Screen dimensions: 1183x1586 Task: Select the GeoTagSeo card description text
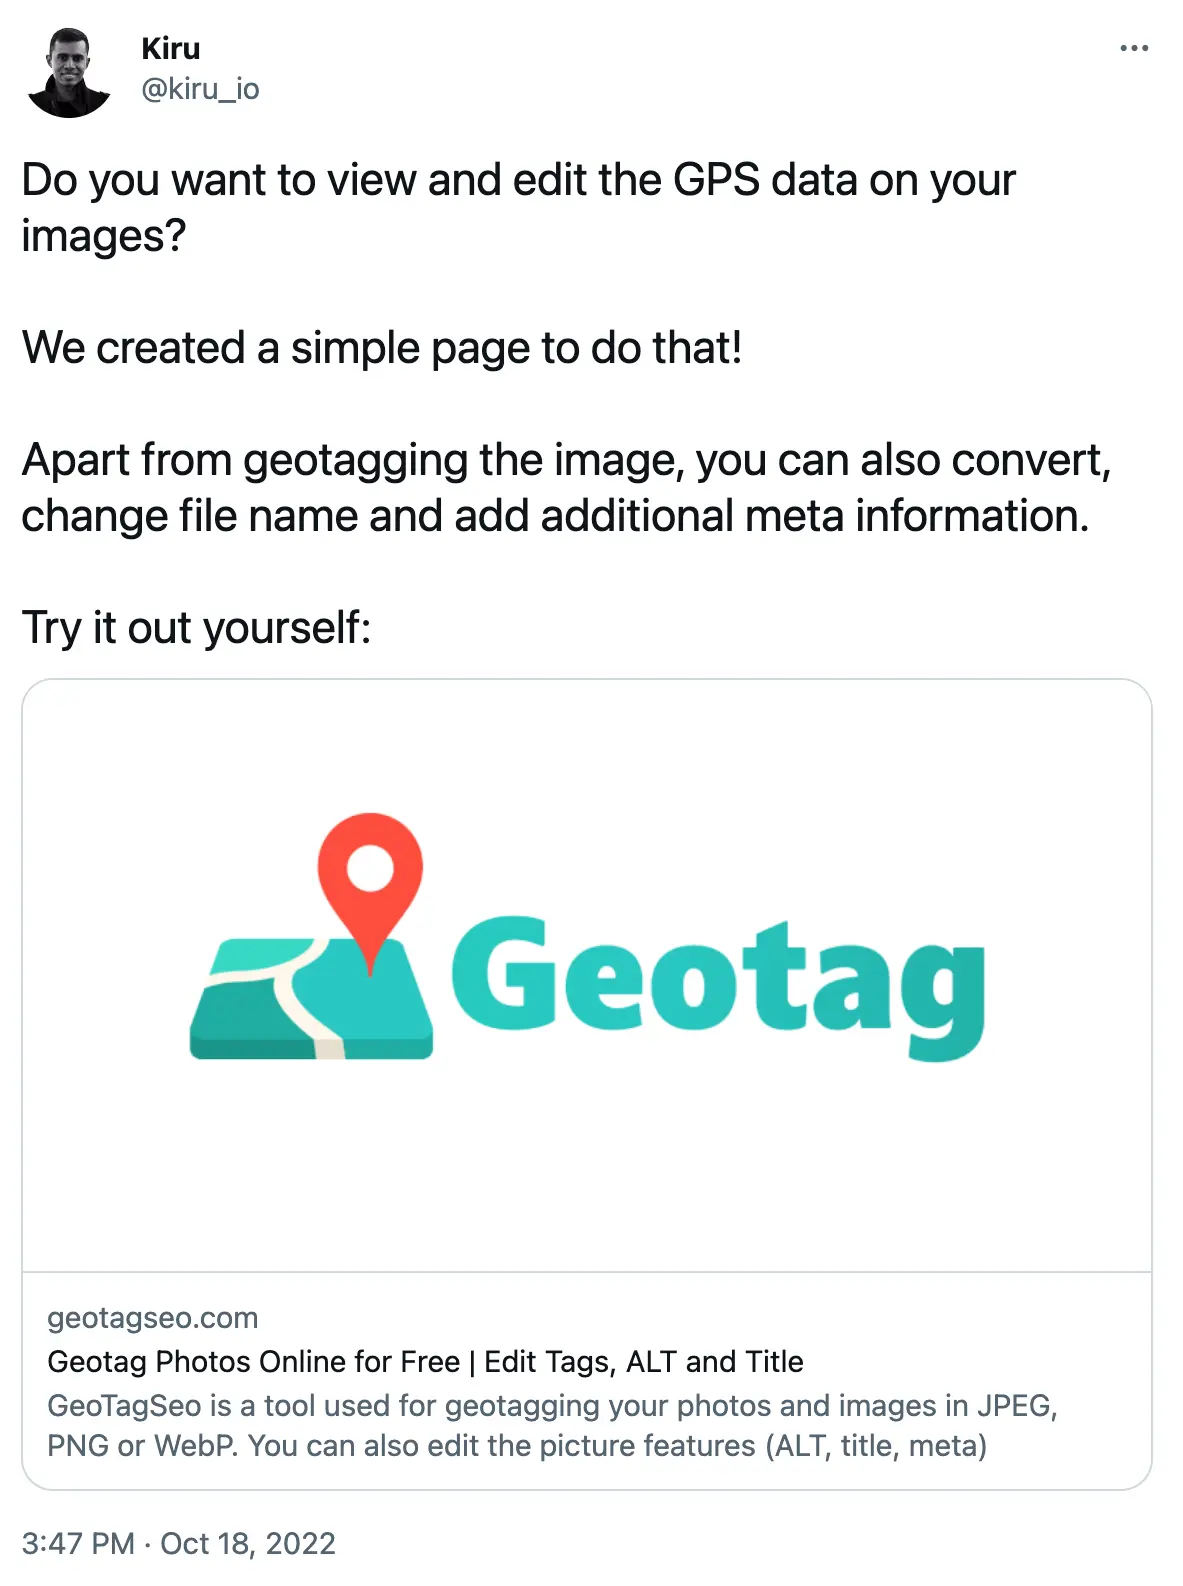[550, 1425]
